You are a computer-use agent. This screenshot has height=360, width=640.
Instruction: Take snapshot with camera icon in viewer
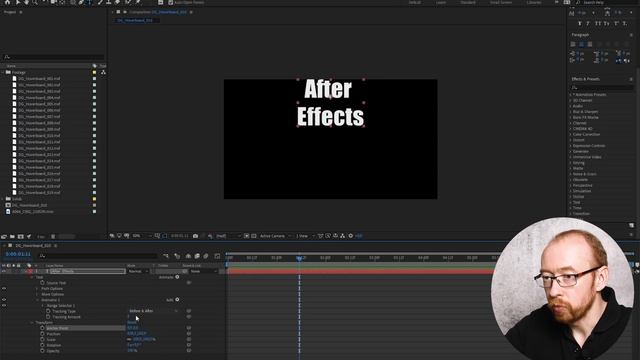(x=196, y=236)
